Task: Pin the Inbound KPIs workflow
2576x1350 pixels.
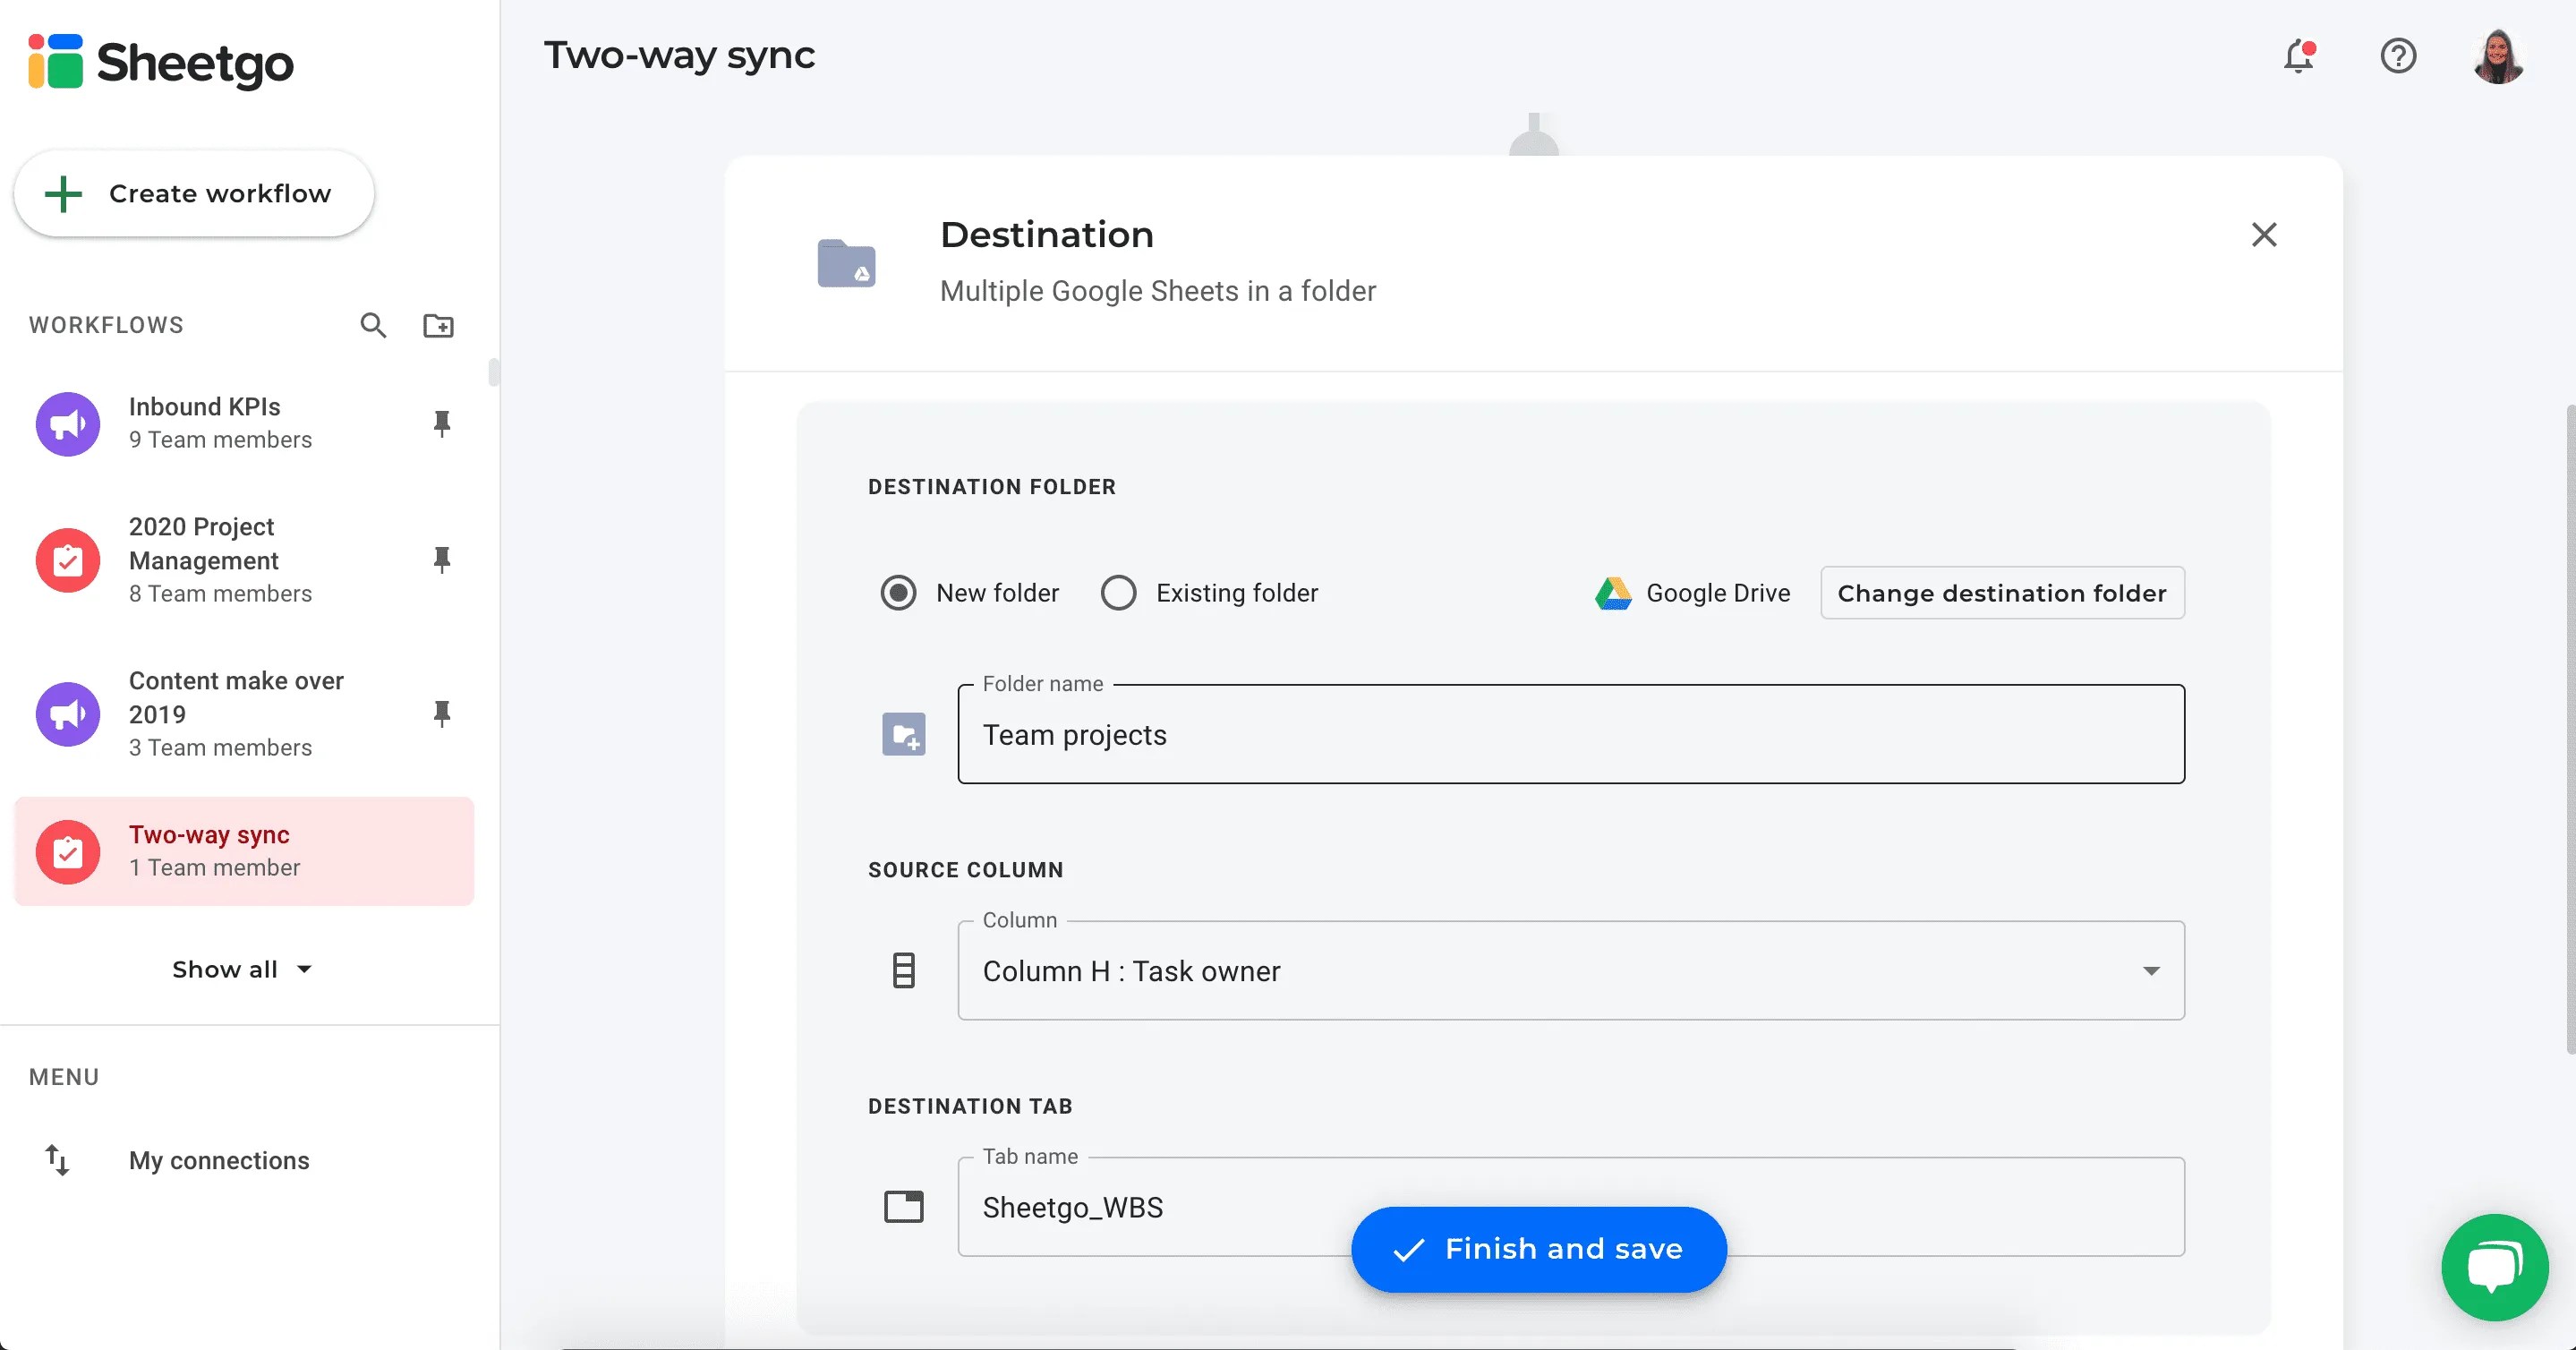Action: point(442,424)
